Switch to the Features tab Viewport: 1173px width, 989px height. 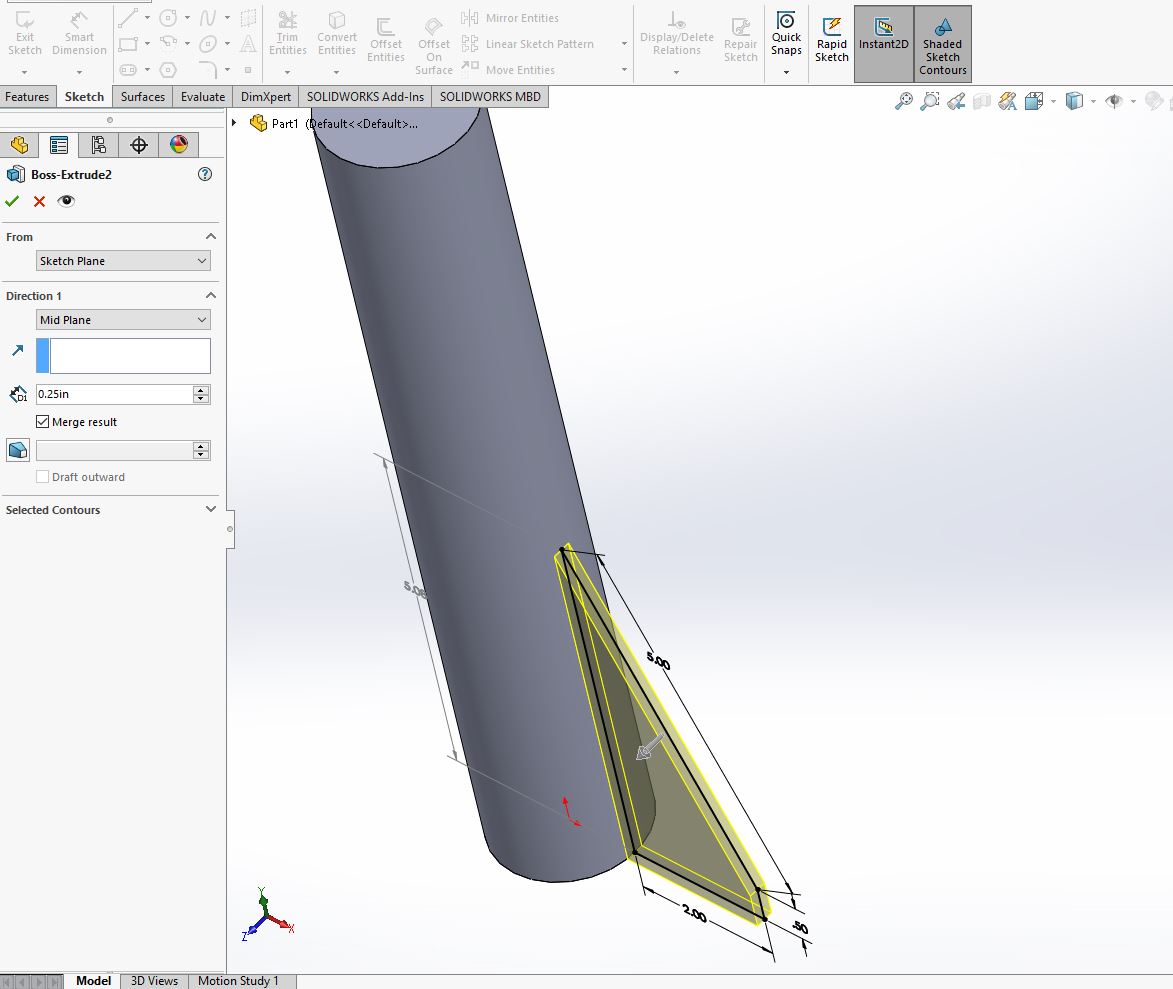coord(27,96)
